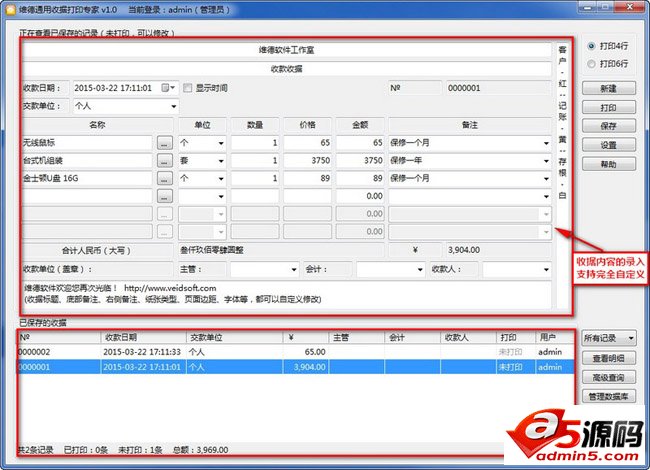Sort table by № column header
This screenshot has width=650, height=470.
59,337
